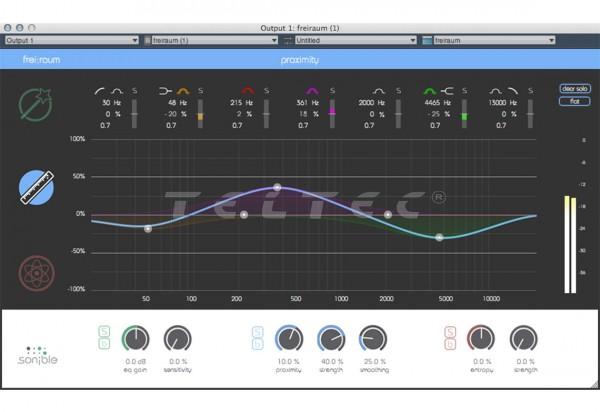Toggle solo on the 13000 Hz band
This screenshot has height=412, width=600.
[x=528, y=91]
